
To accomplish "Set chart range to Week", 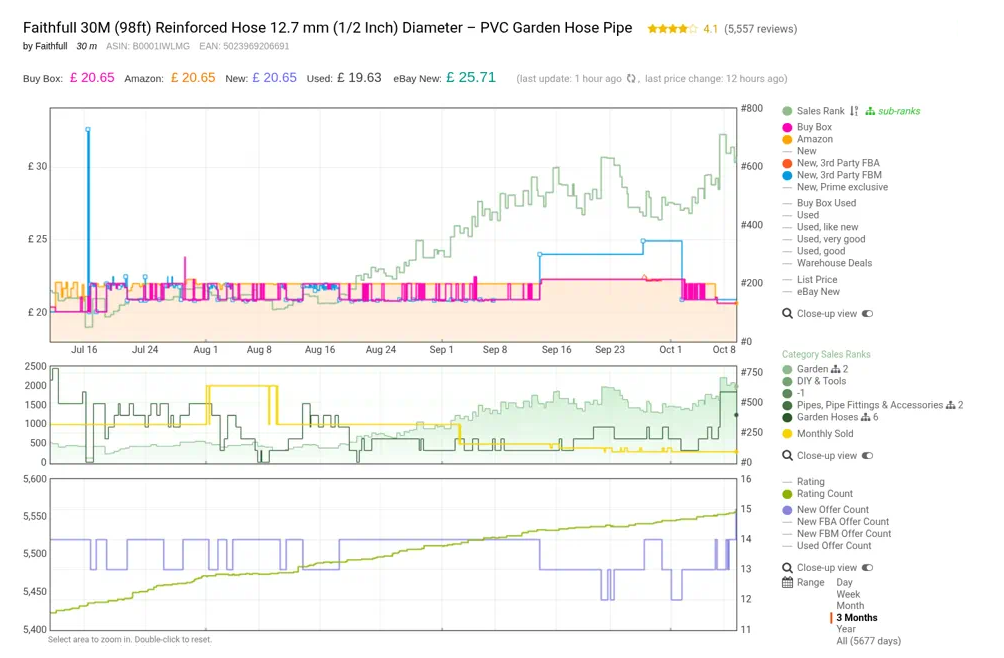I will (x=848, y=594).
